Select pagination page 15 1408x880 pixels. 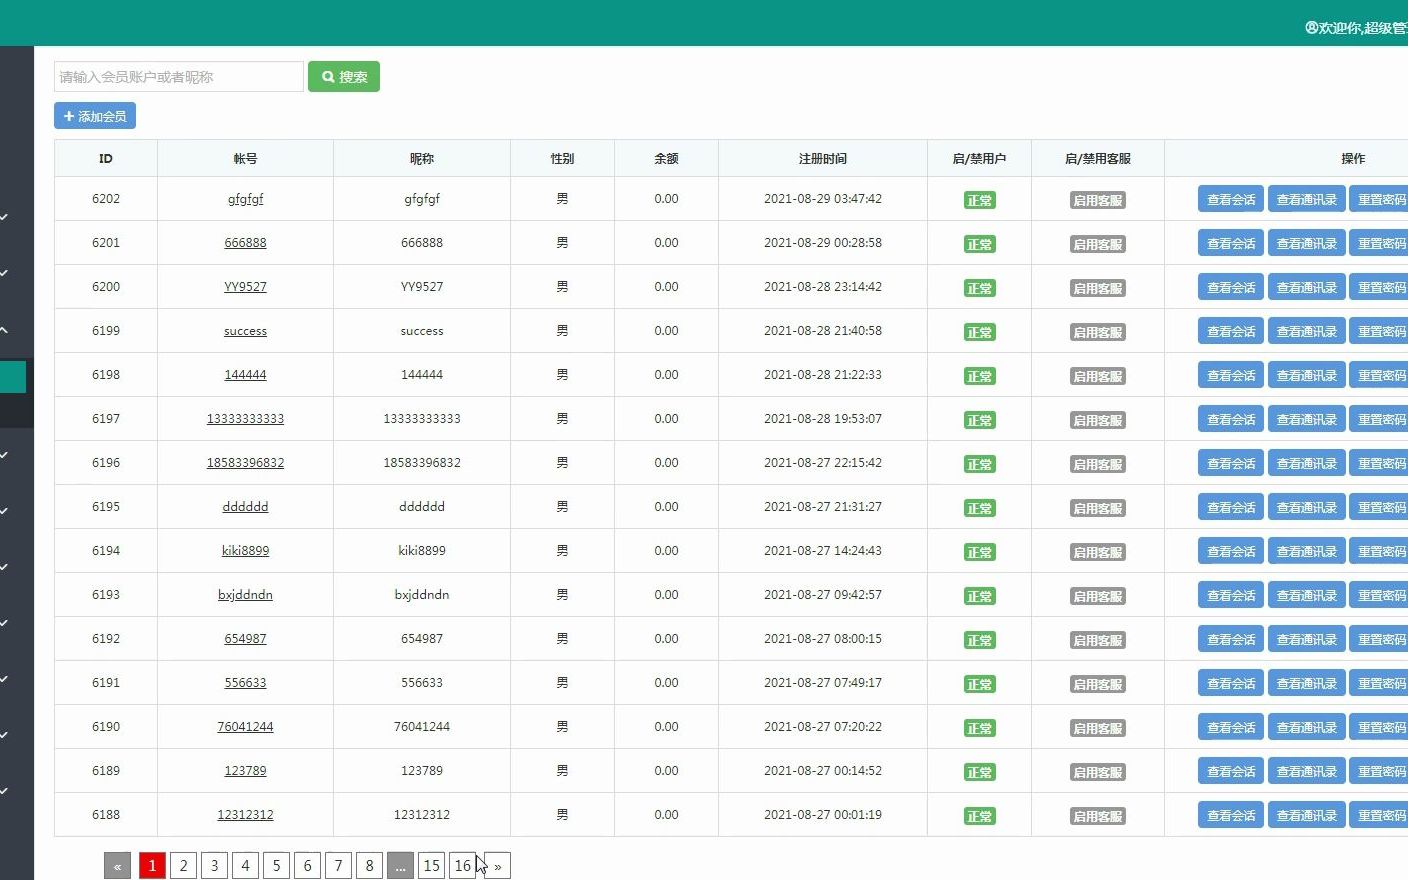pos(431,866)
